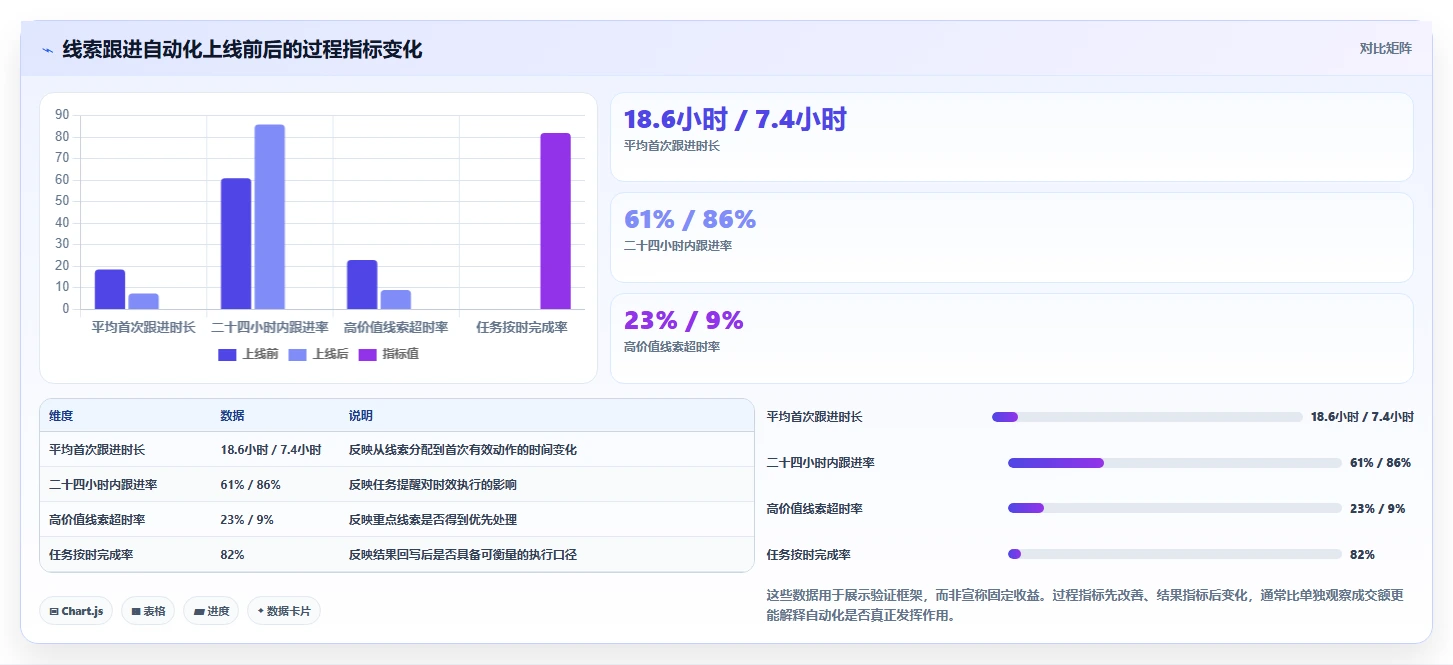1453x665 pixels.
Task: Click the 上线前 legend color box
Action: pyautogui.click(x=228, y=354)
